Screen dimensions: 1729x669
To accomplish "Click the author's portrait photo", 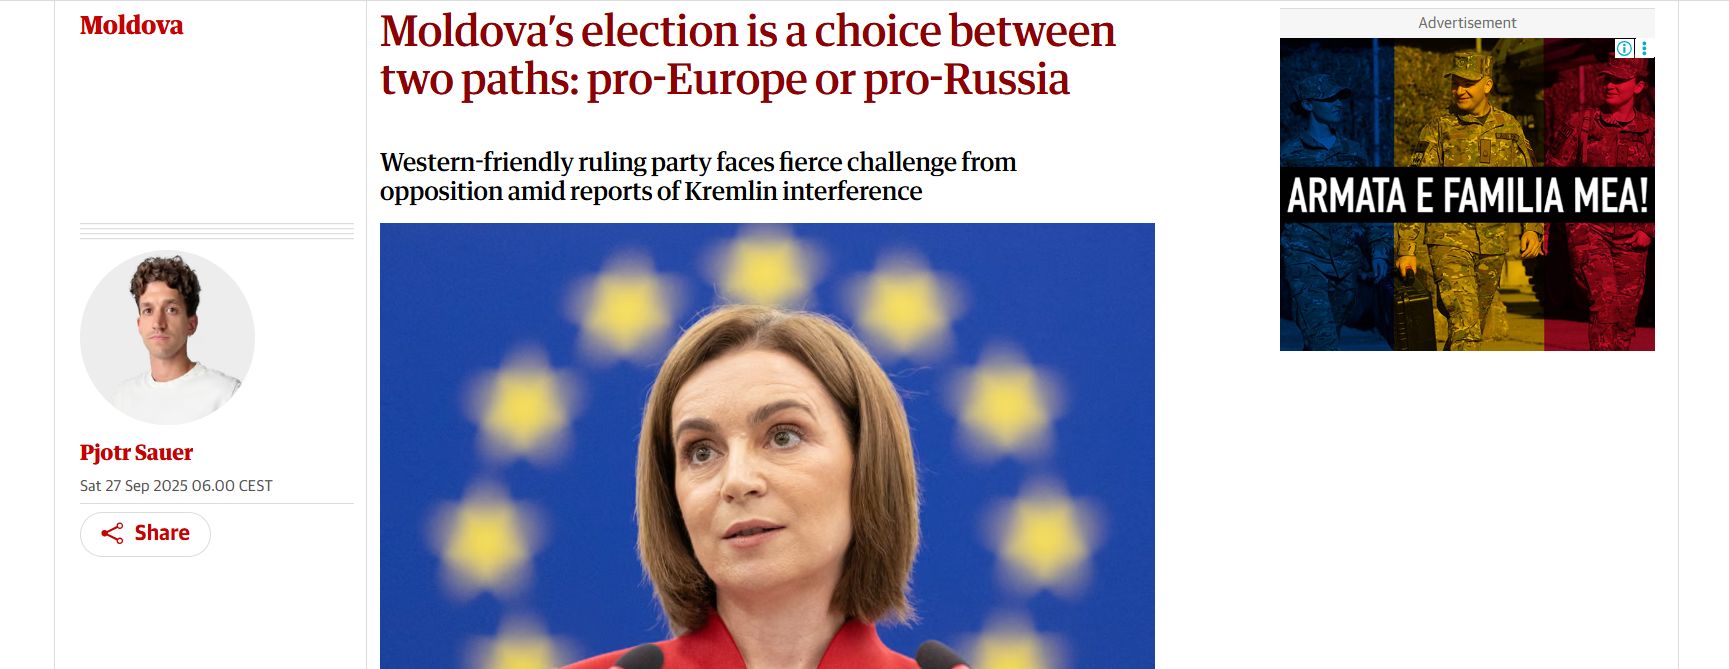I will click(x=167, y=337).
